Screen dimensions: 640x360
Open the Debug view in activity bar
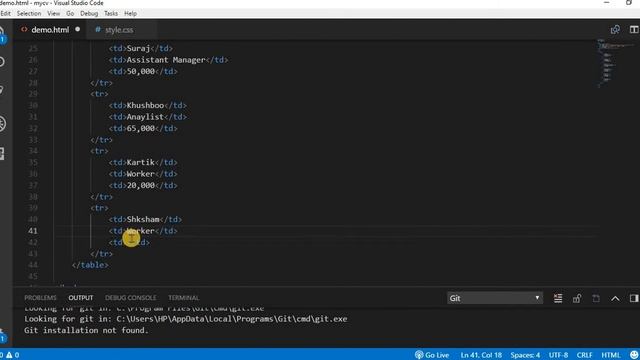tap(2, 123)
